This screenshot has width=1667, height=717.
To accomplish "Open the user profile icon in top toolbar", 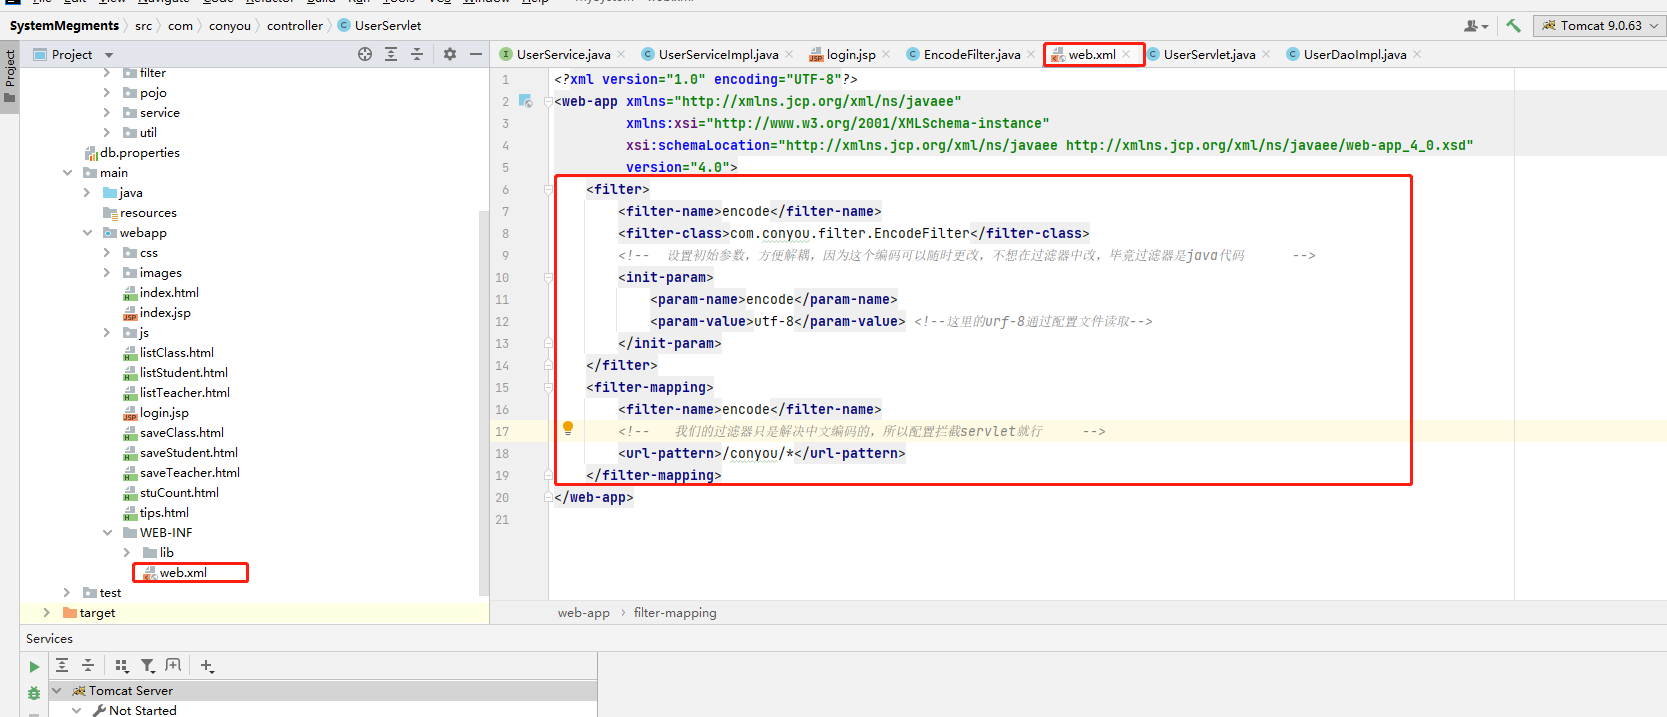I will (x=1476, y=26).
